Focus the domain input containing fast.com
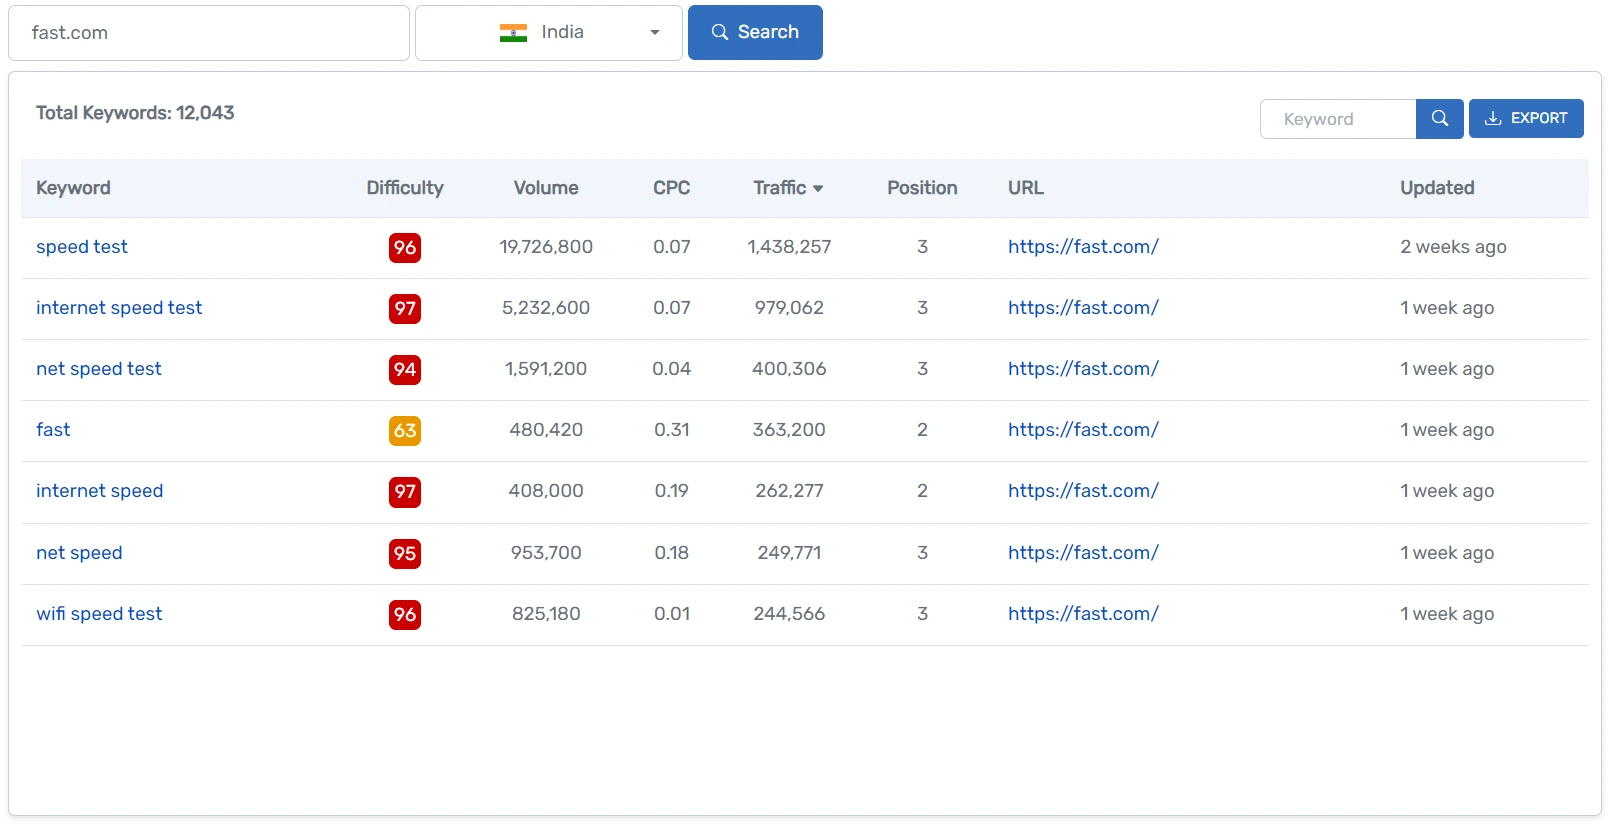1612x826 pixels. 209,33
